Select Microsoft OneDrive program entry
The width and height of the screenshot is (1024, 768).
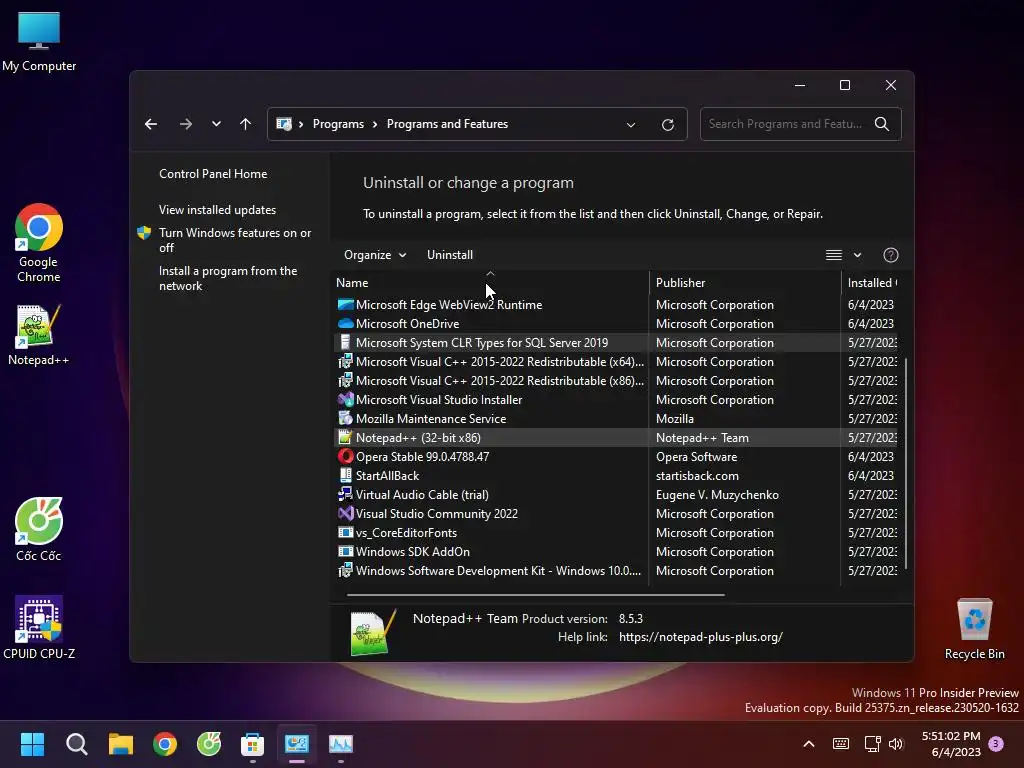click(616, 324)
